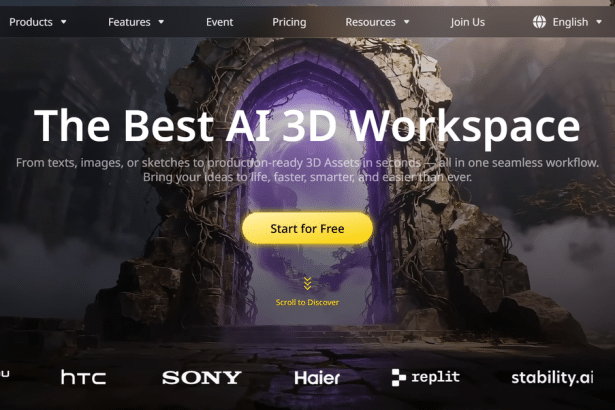Open the Resources menu

370,22
